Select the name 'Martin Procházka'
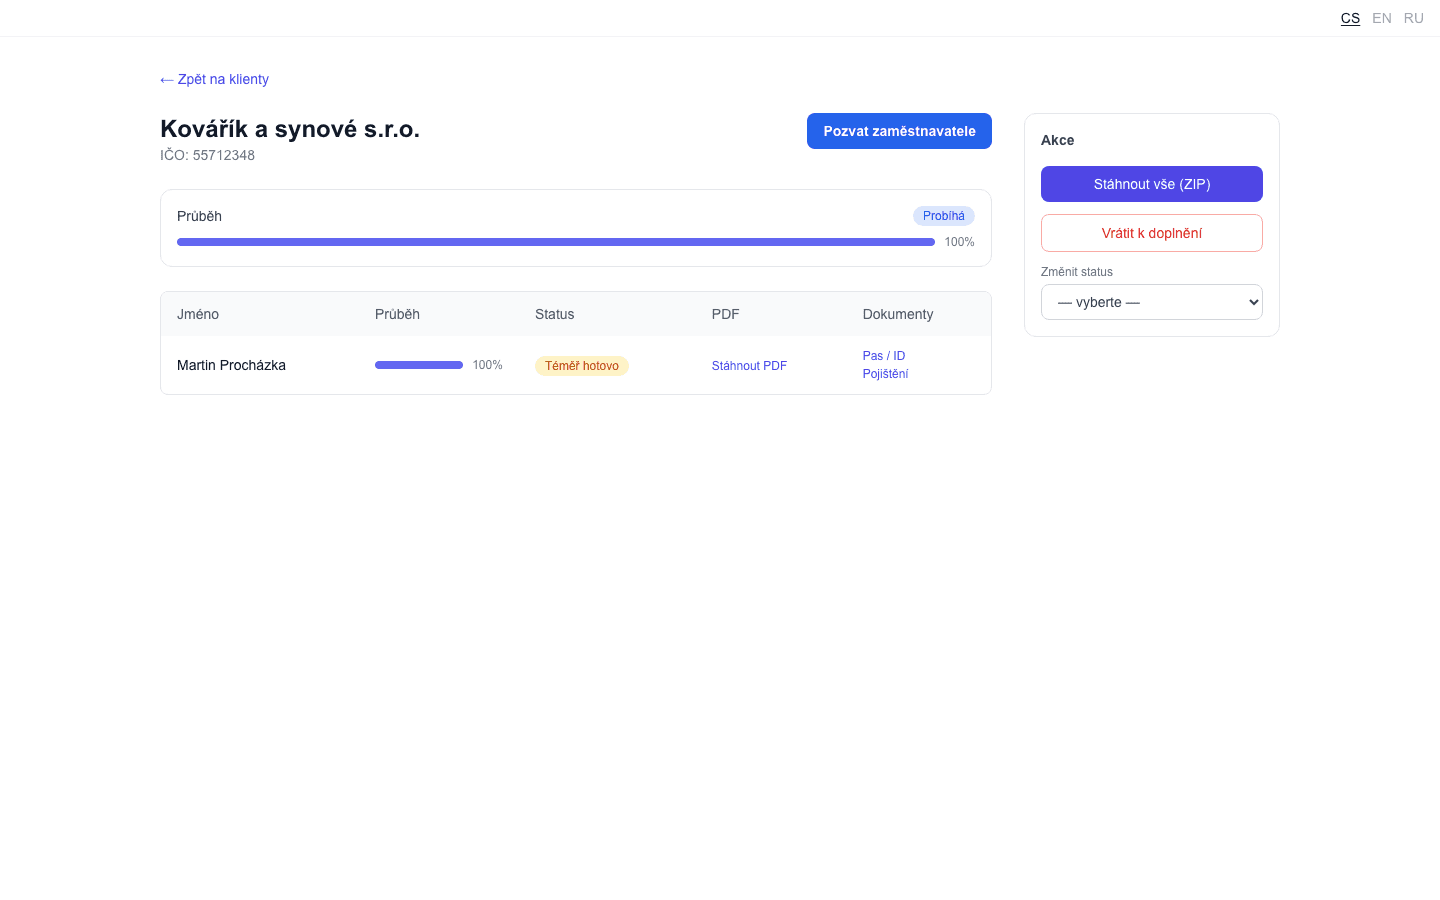The height and width of the screenshot is (900, 1440). 231,365
